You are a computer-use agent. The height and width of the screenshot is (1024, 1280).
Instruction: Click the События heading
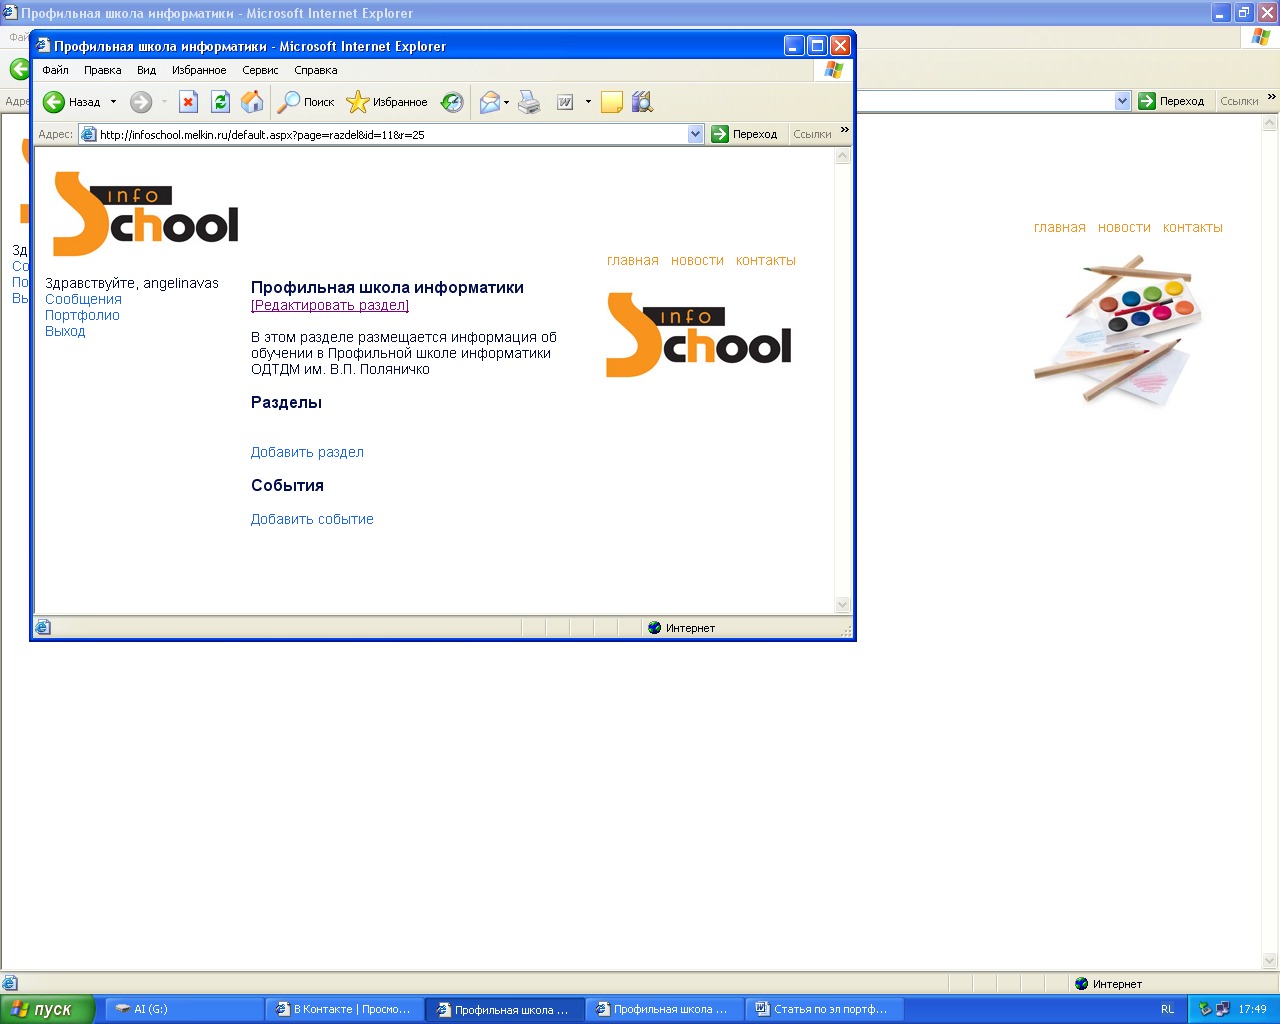(x=287, y=486)
